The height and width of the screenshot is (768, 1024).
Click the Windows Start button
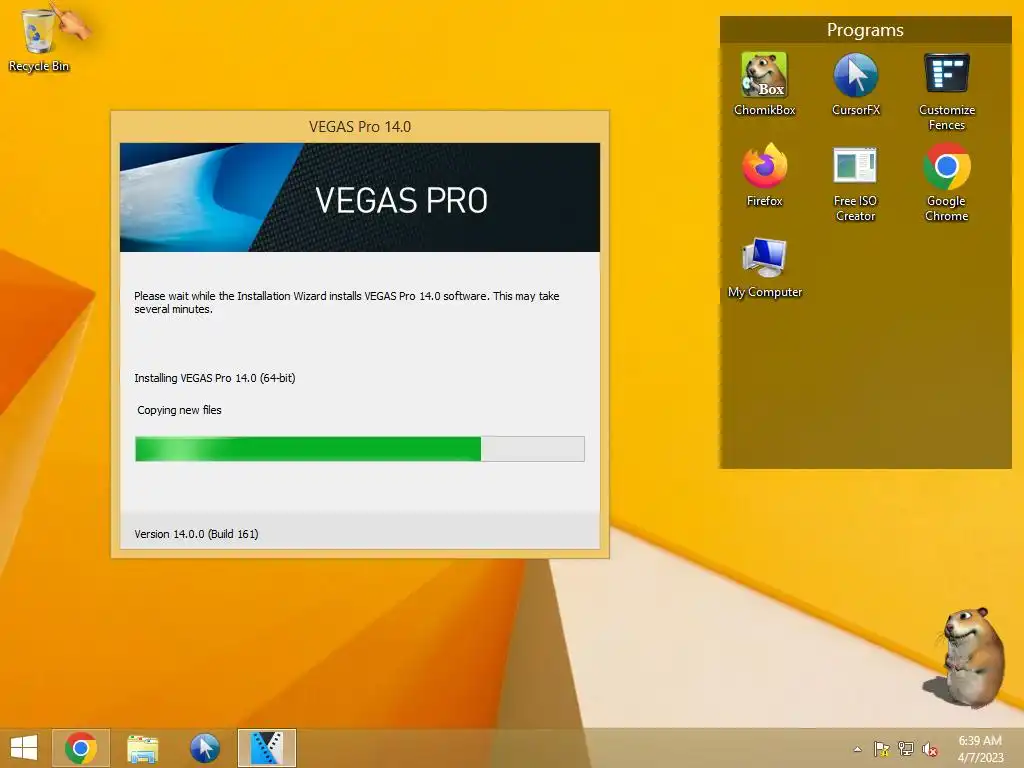tap(24, 748)
